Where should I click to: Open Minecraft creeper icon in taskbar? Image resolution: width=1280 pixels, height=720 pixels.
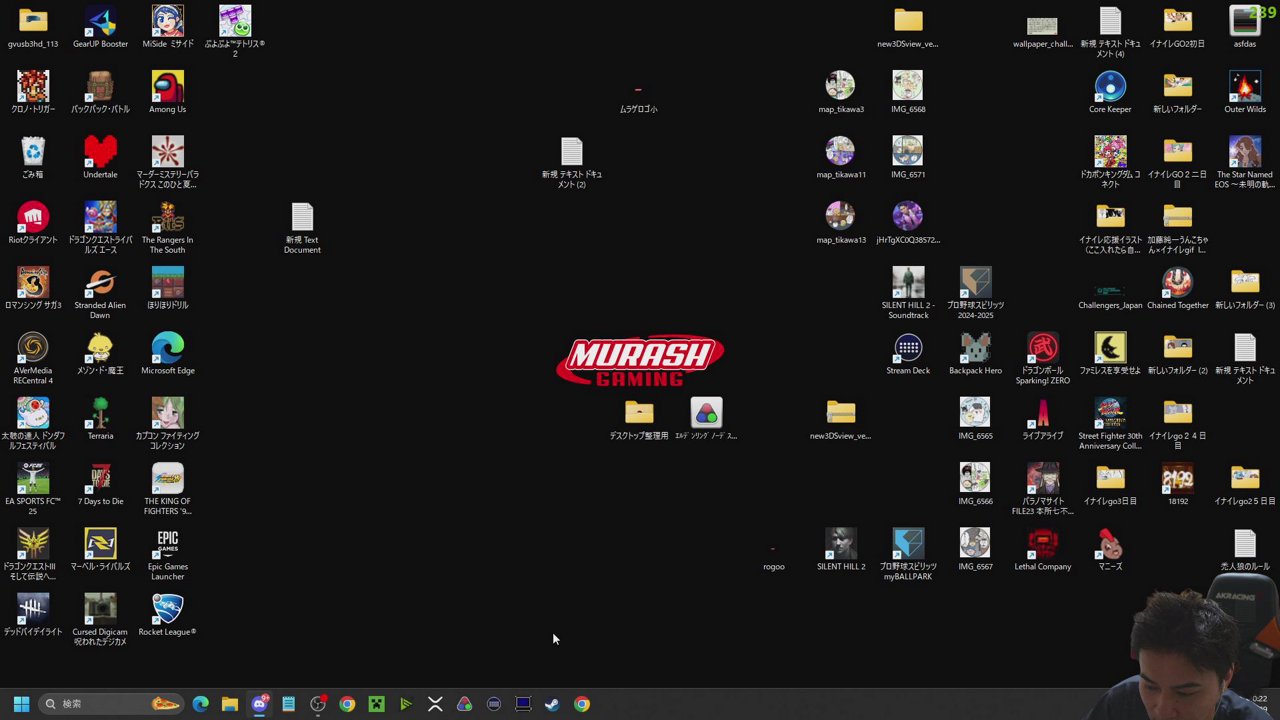point(376,704)
